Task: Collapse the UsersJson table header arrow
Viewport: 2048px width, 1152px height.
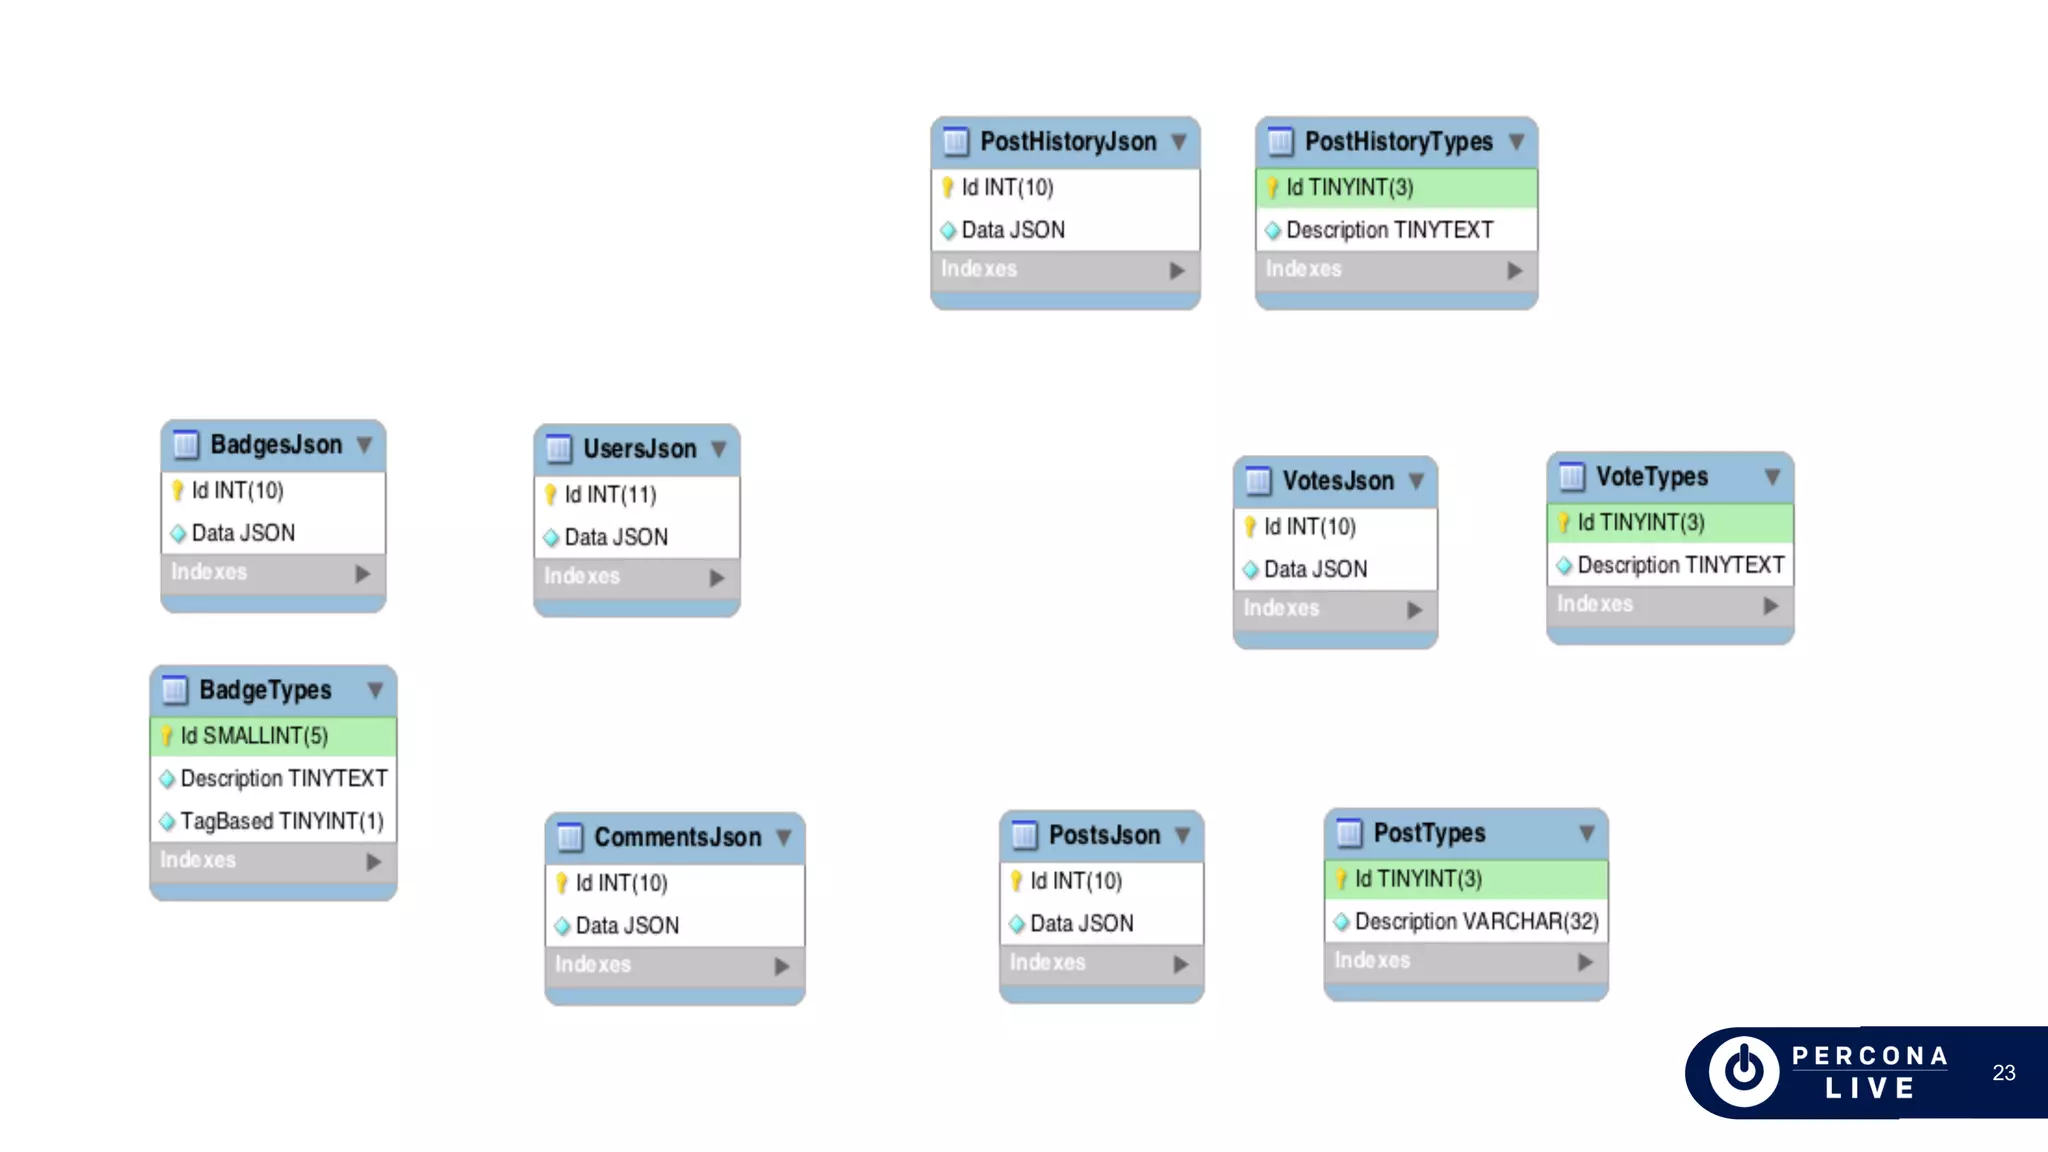Action: pos(719,449)
